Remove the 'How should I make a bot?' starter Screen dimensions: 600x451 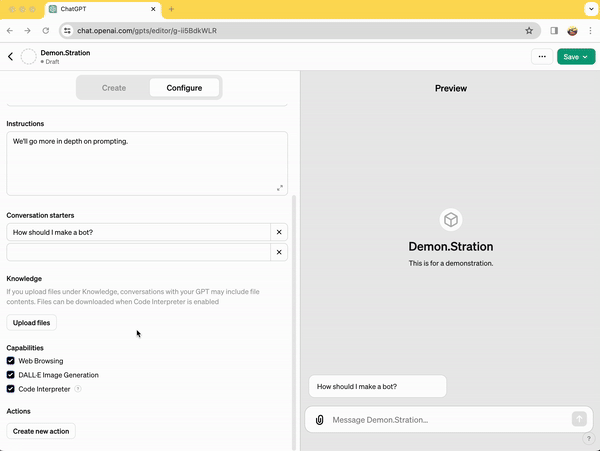(279, 232)
